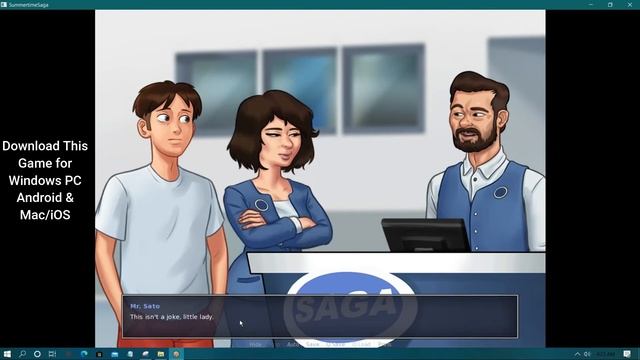640x360 pixels.
Task: Open File Explorer yellow folder icon
Action: pyautogui.click(x=161, y=354)
